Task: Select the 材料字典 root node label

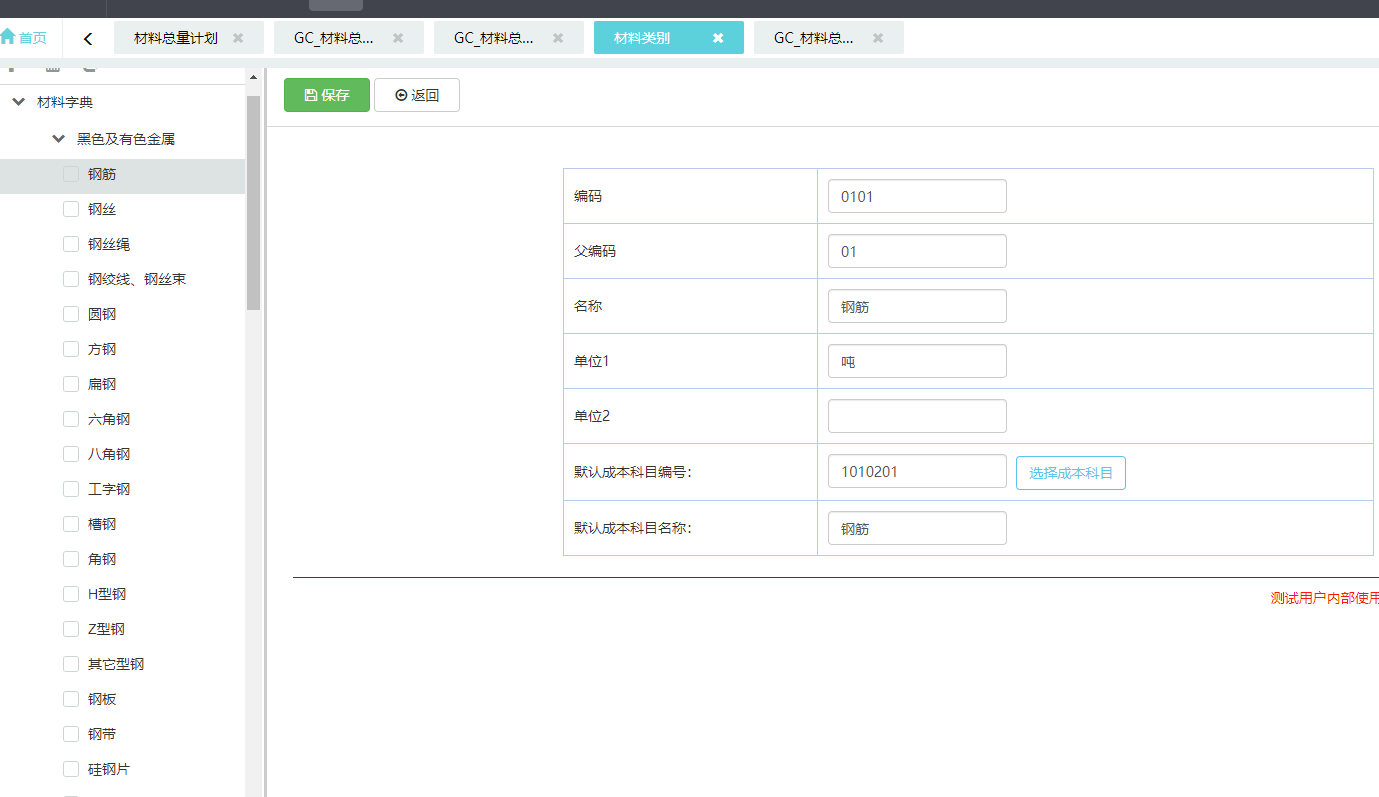Action: pos(65,102)
